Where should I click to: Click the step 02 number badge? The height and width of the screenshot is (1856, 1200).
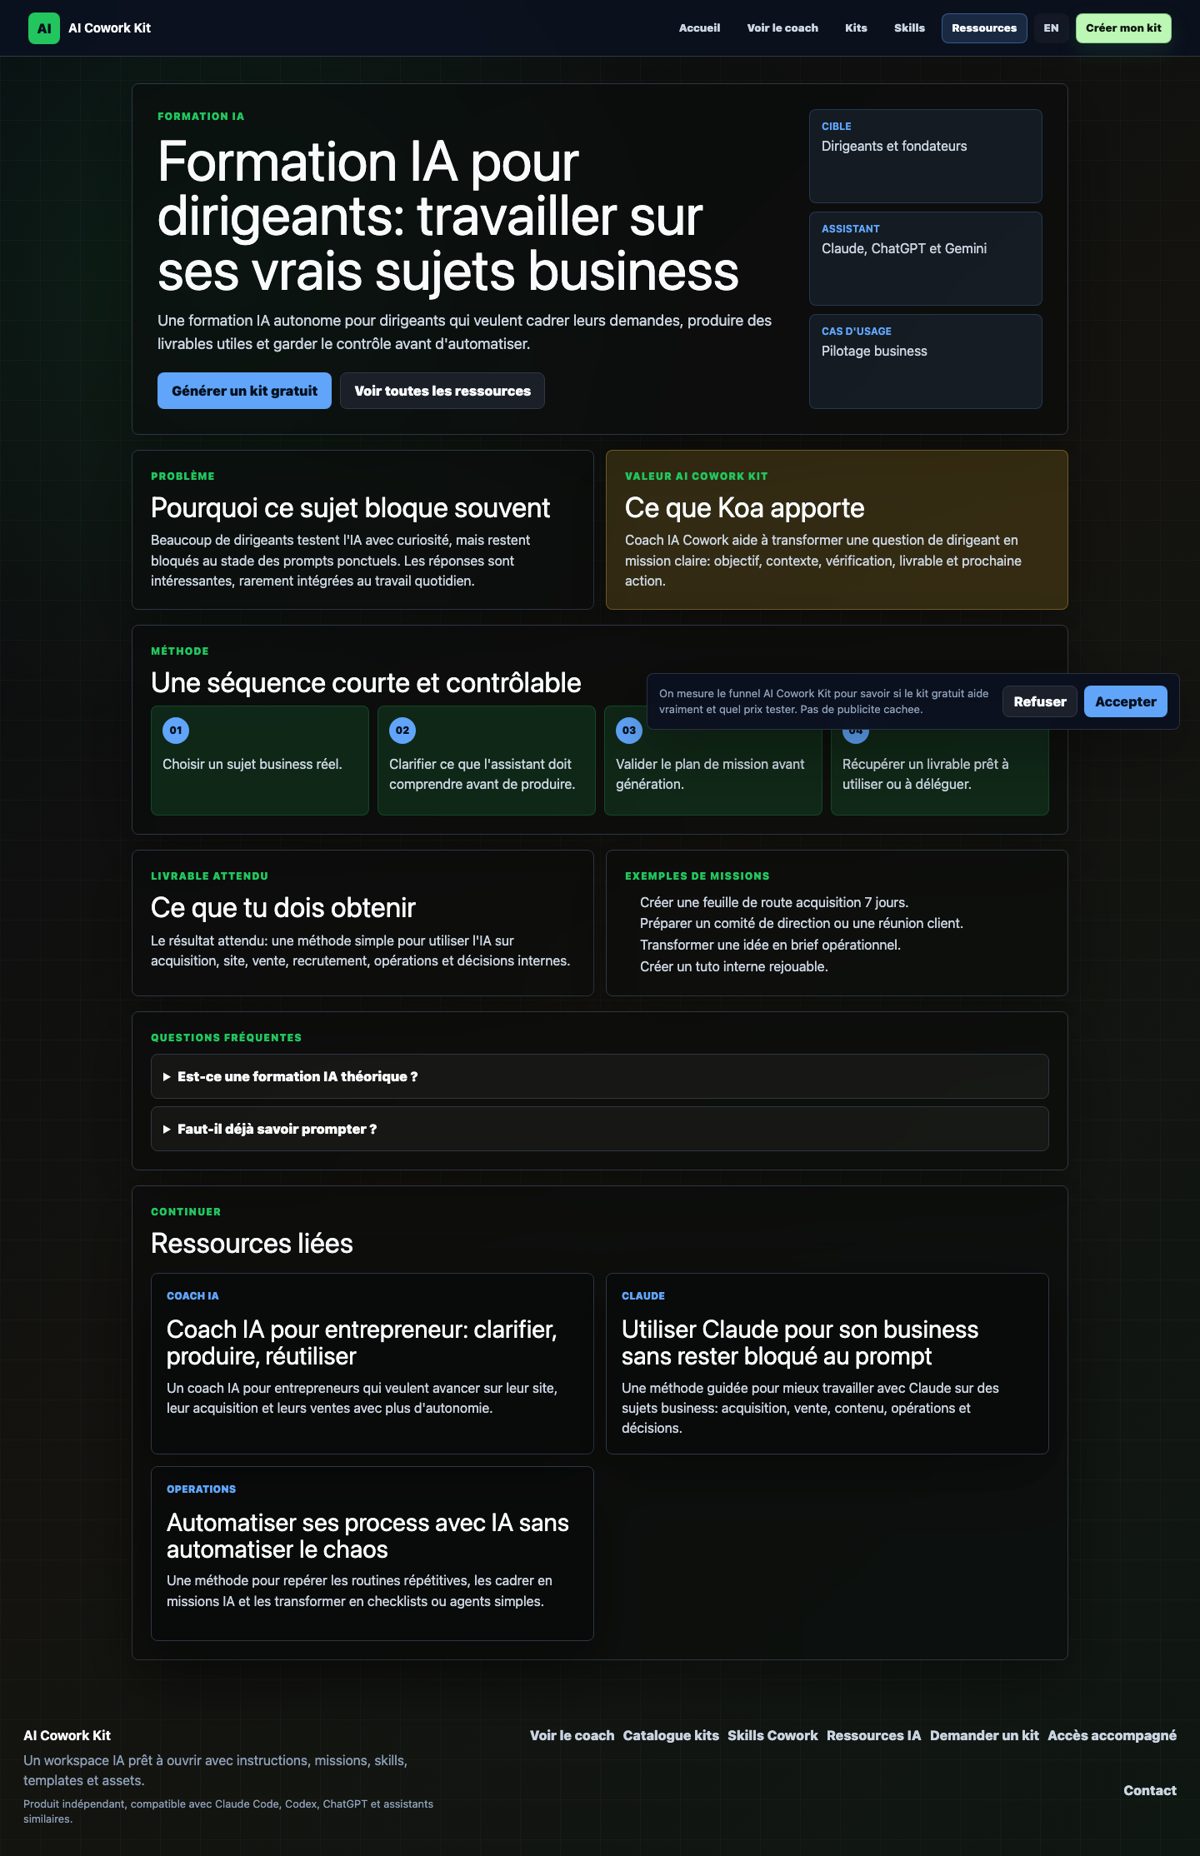coord(402,730)
